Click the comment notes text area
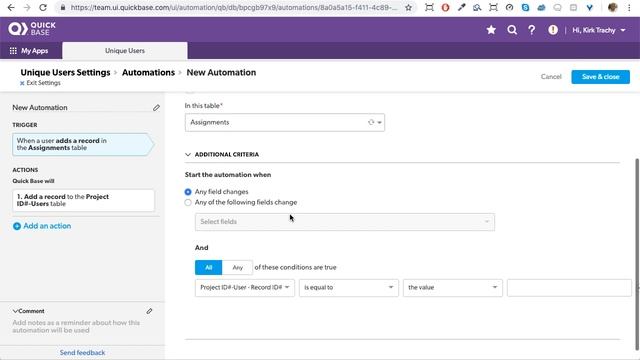 pos(76,327)
